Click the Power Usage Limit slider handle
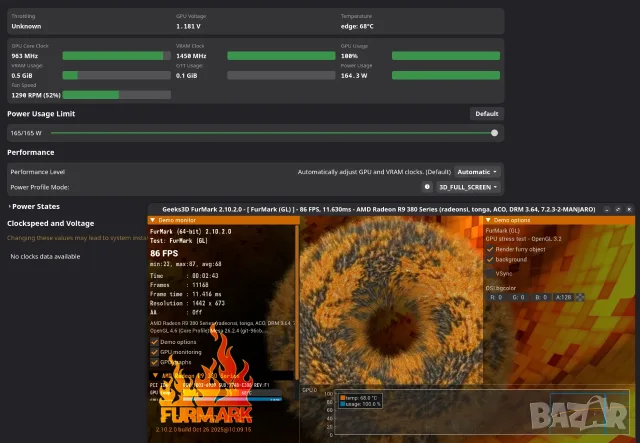 click(x=494, y=133)
